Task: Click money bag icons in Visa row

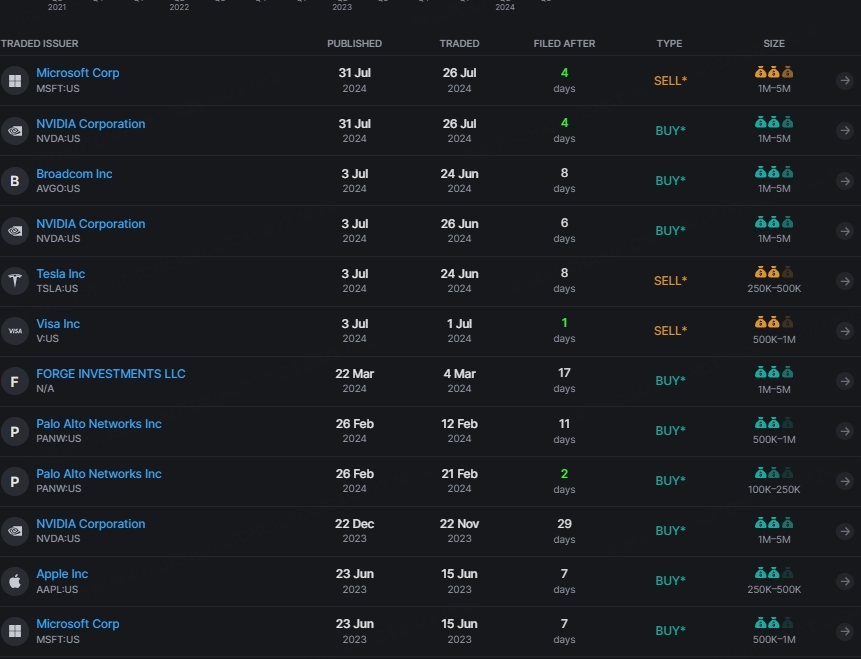Action: (774, 322)
